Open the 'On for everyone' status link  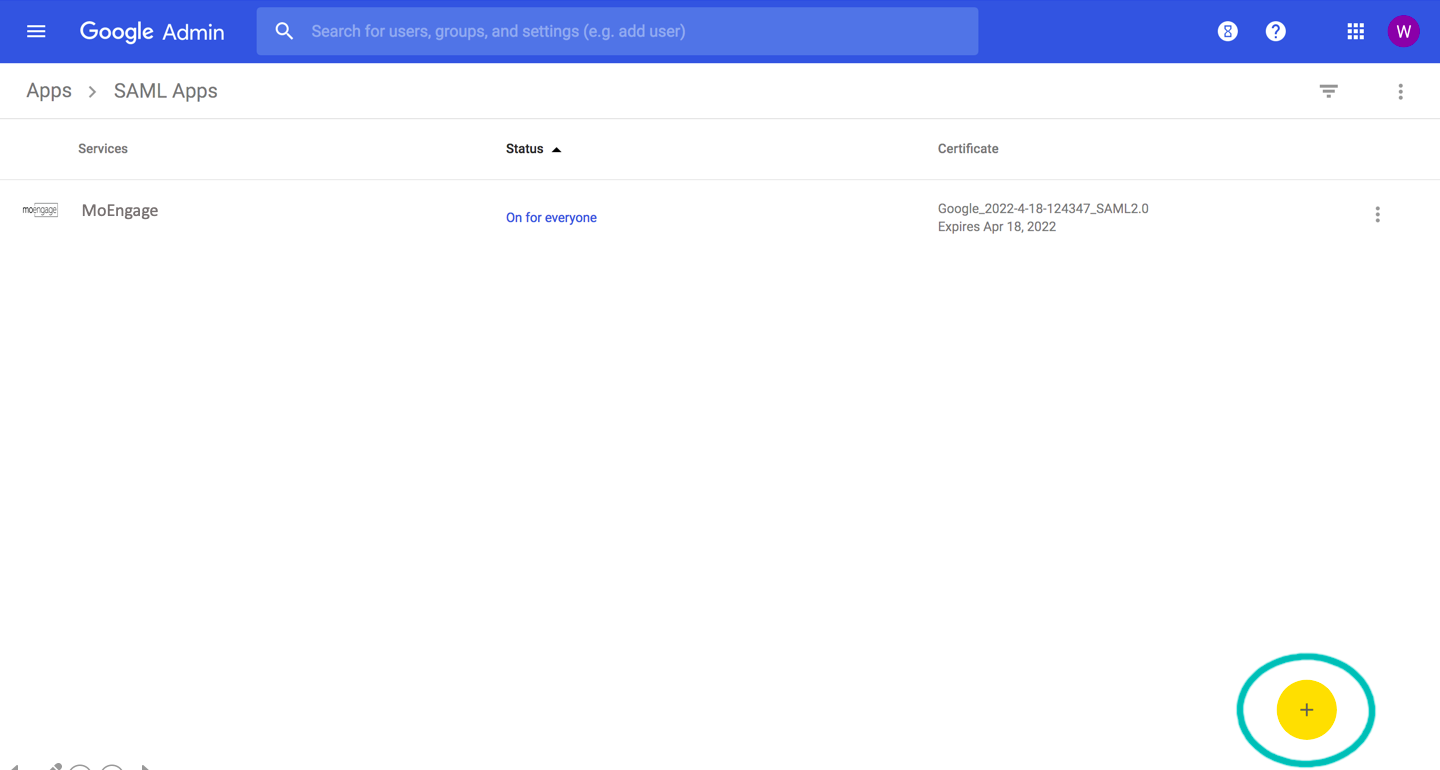pos(551,217)
